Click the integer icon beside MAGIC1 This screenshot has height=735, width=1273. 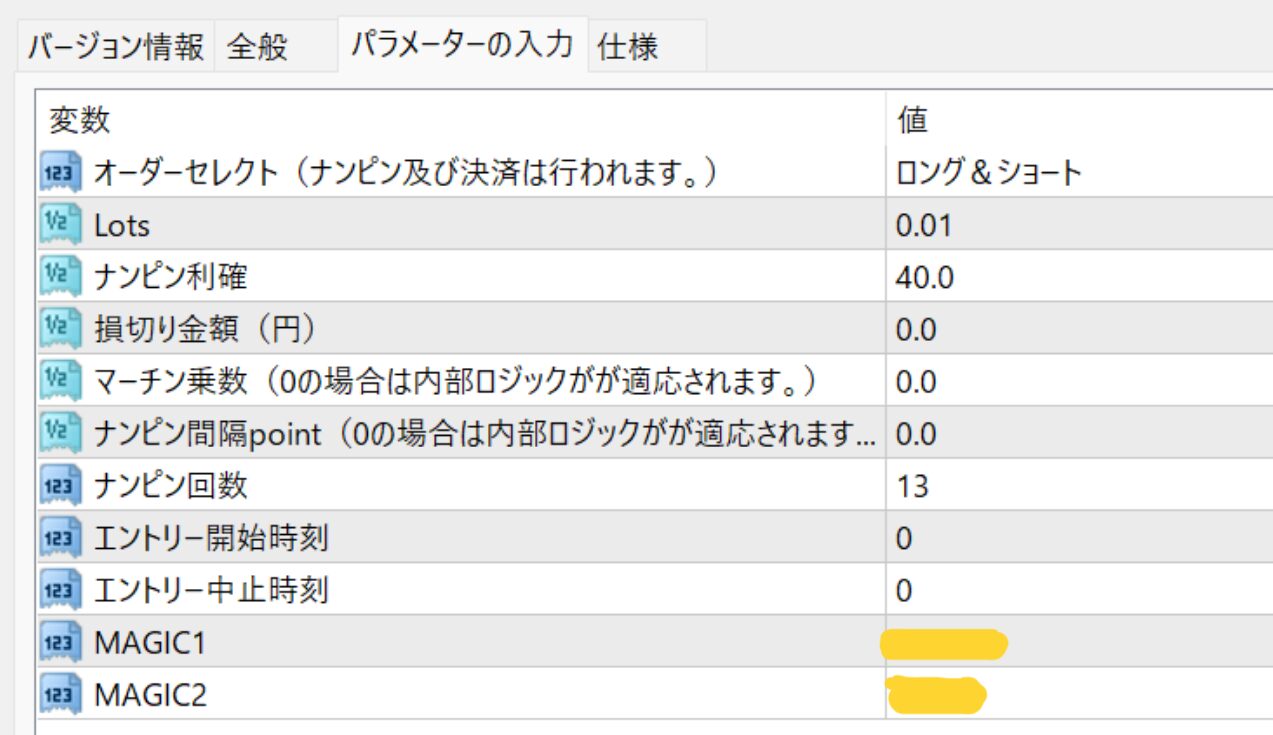tap(59, 643)
